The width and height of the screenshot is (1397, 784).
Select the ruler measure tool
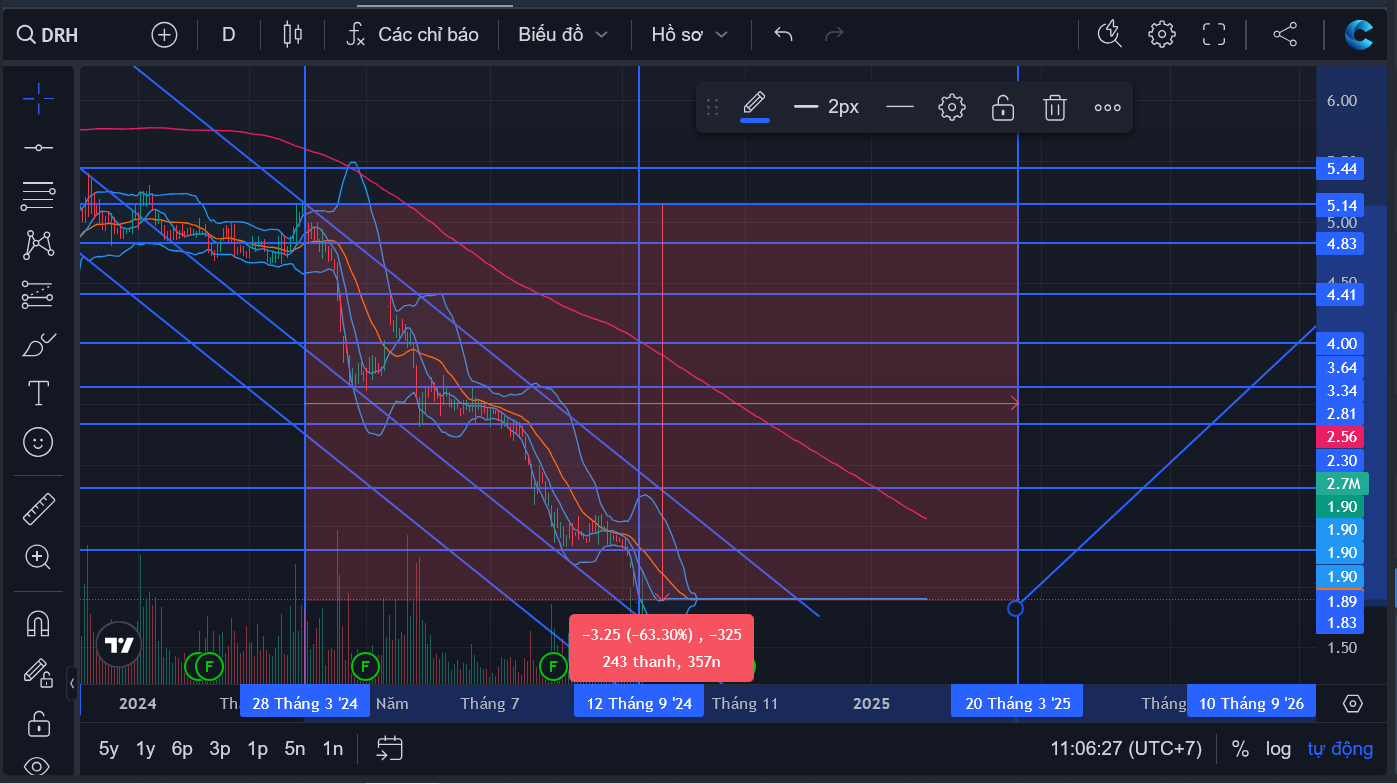point(38,510)
